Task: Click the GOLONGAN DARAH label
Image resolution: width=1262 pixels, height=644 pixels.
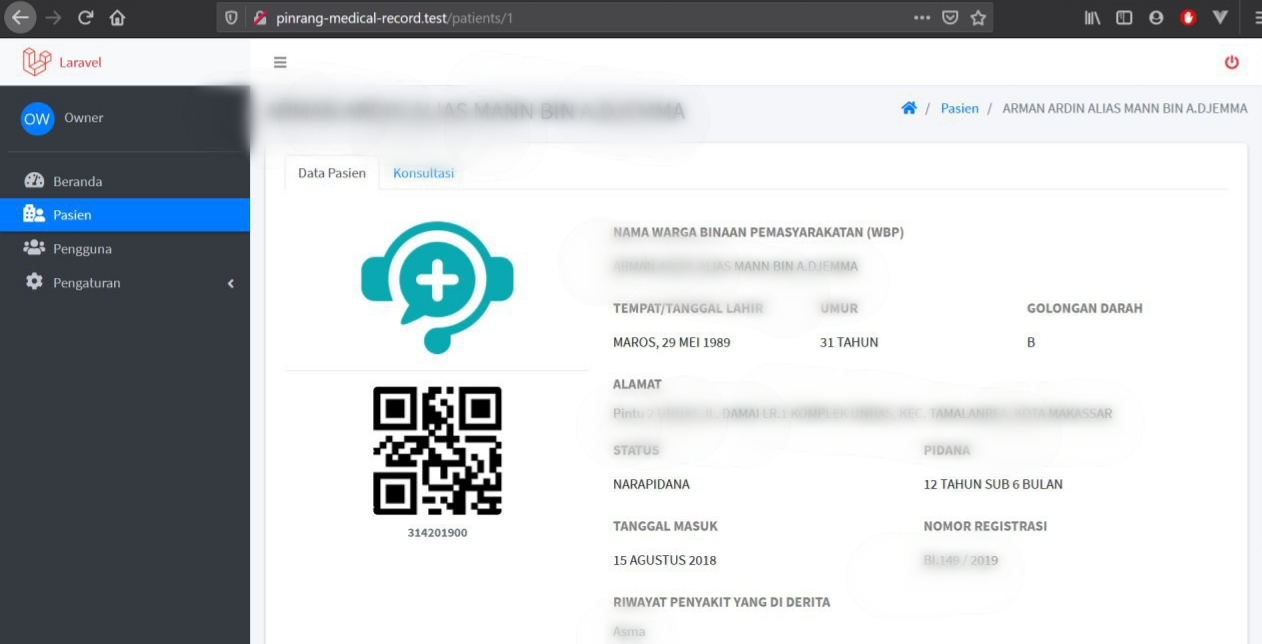Action: (x=1085, y=308)
